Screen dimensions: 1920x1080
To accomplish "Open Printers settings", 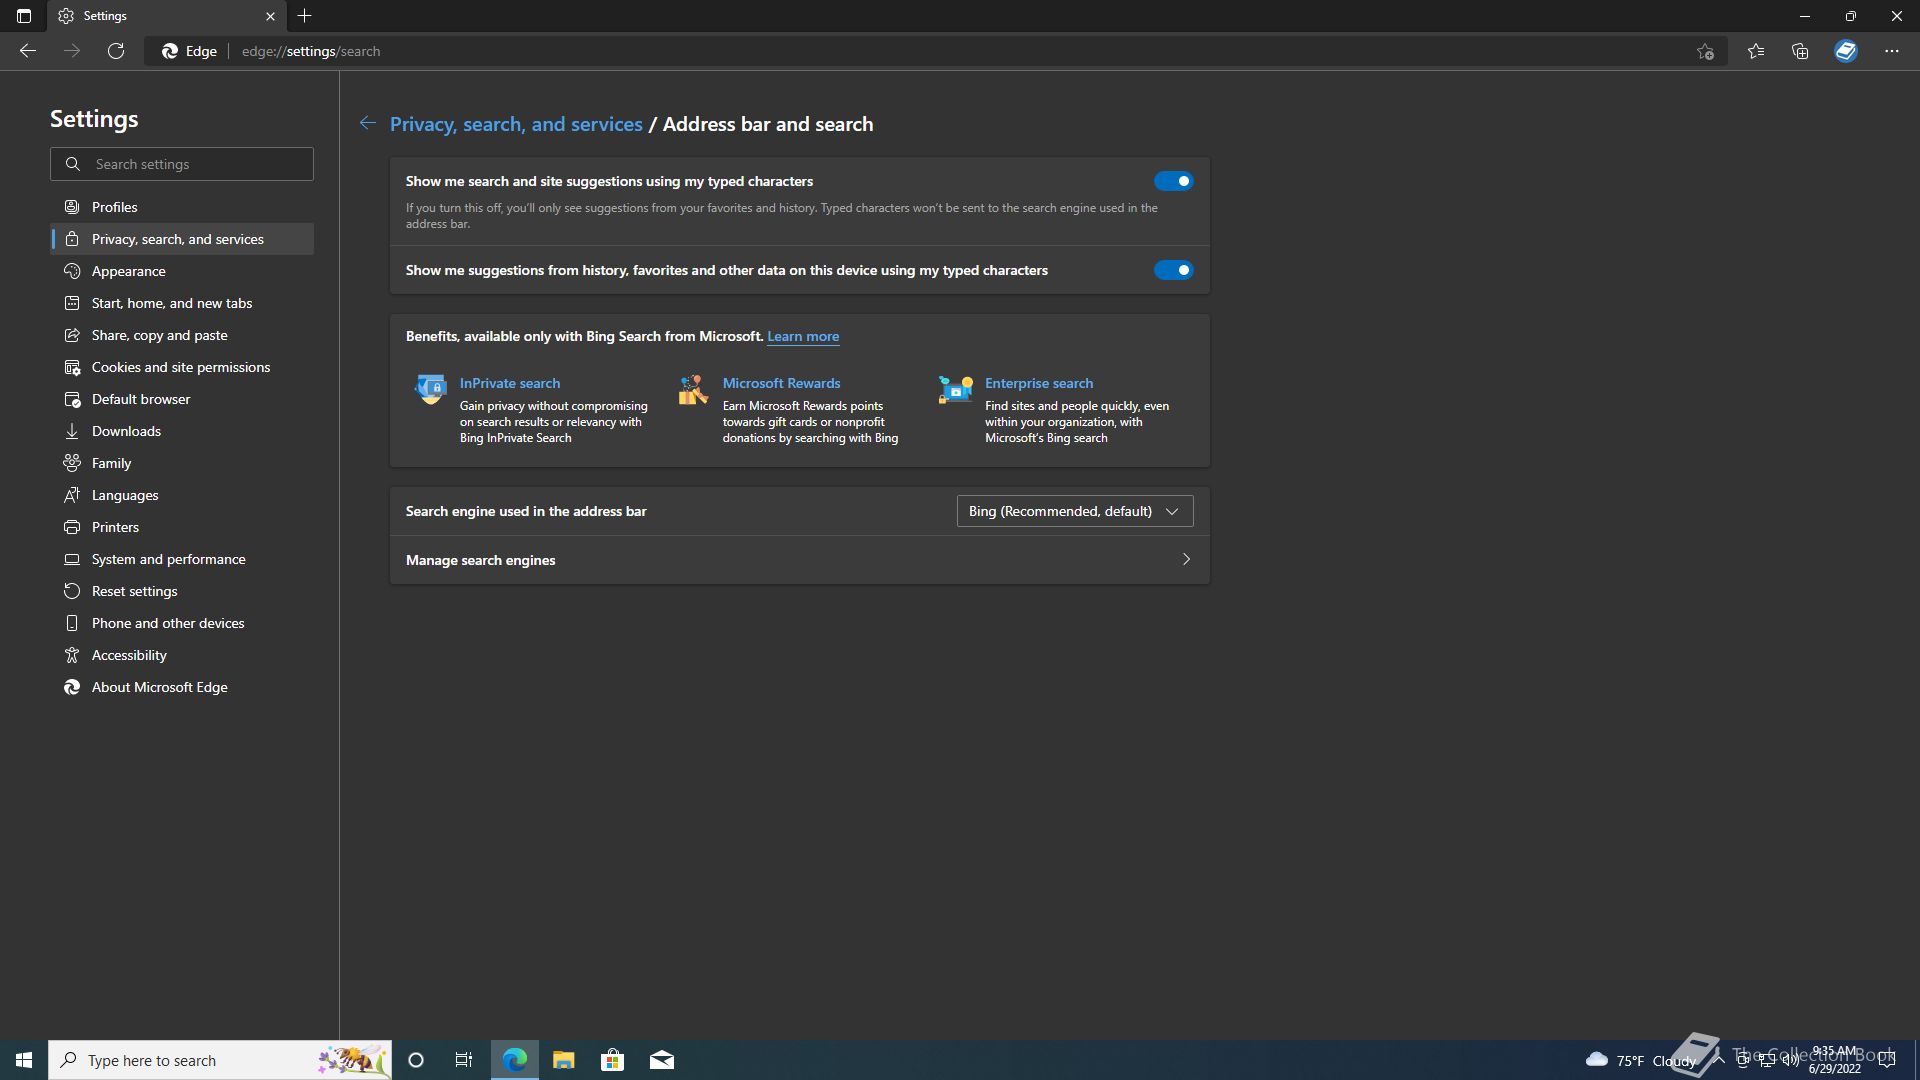I will tap(182, 527).
